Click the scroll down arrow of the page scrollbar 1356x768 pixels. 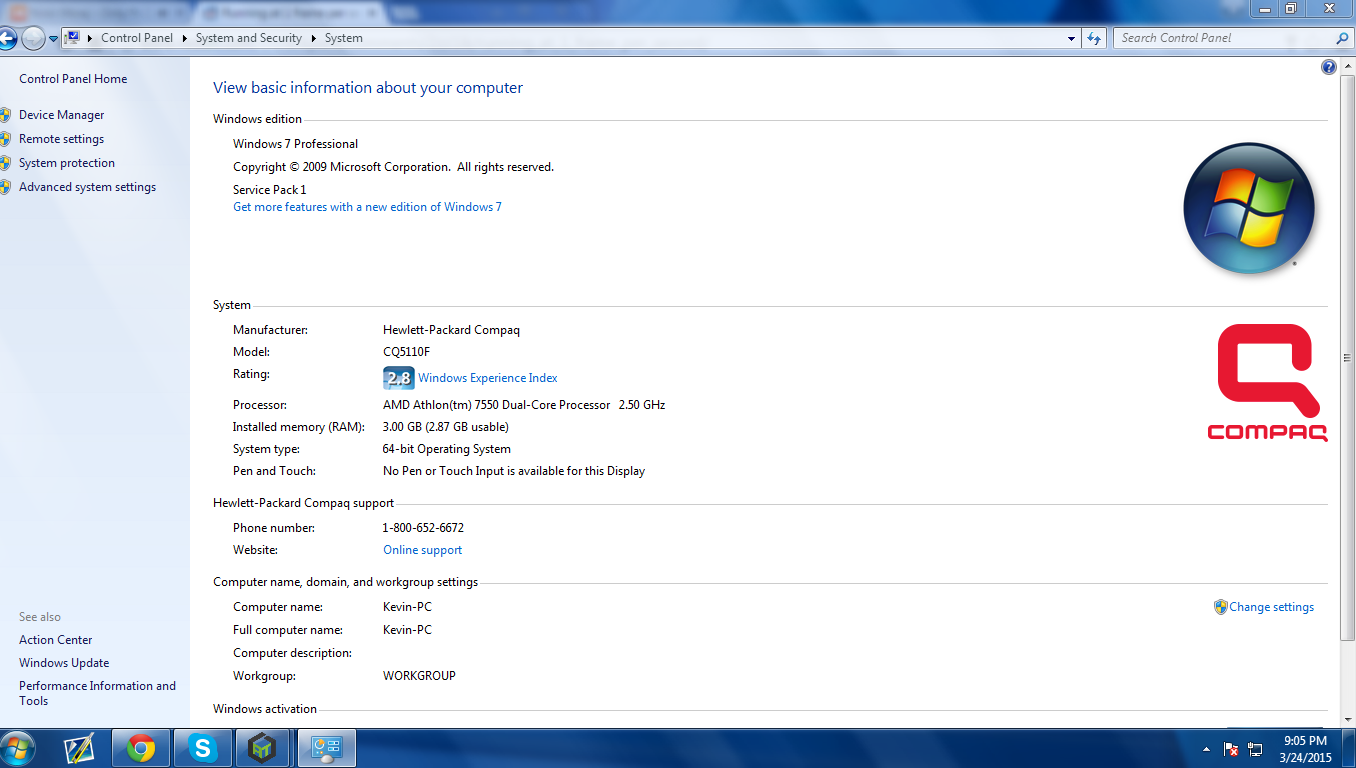(1347, 720)
